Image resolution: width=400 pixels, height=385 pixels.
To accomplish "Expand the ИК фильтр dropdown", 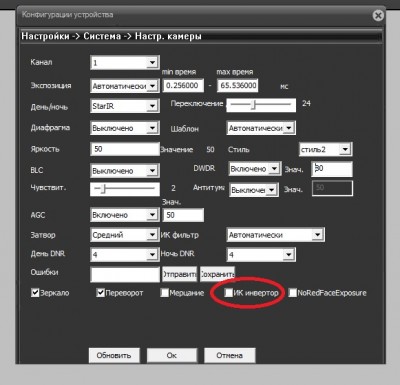I will pos(275,235).
